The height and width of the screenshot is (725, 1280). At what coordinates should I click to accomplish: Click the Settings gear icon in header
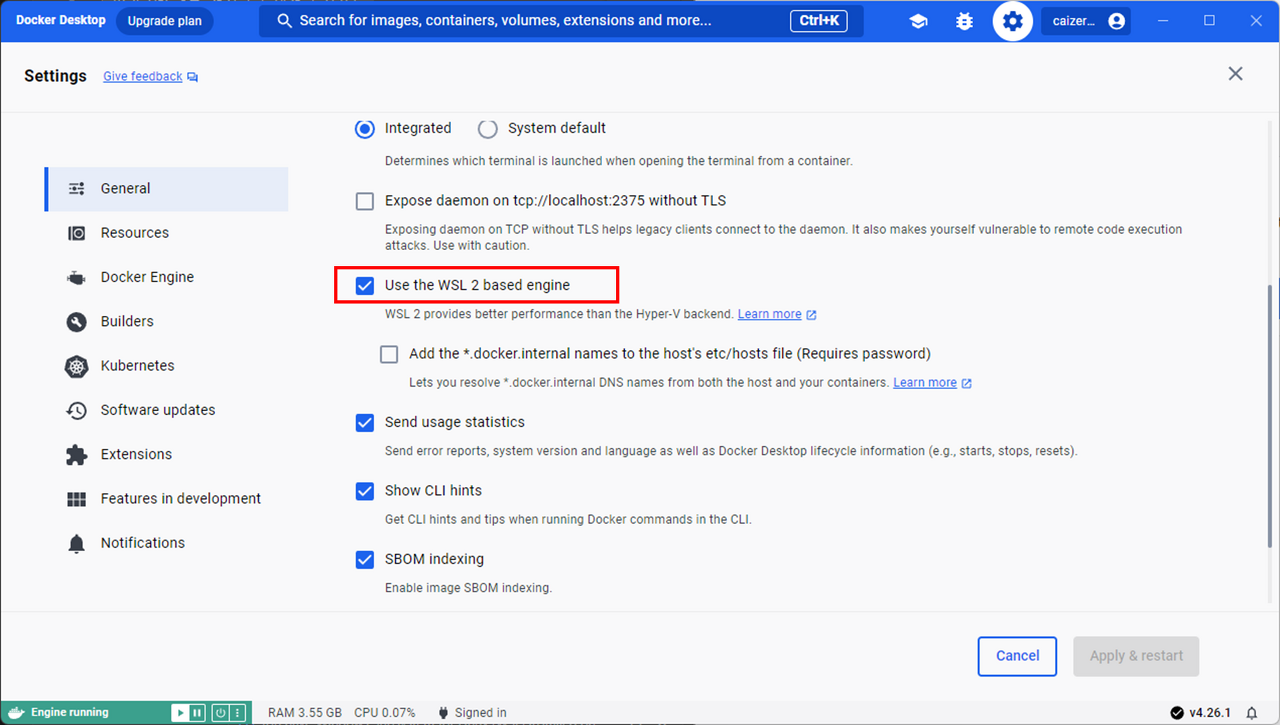tap(1012, 21)
